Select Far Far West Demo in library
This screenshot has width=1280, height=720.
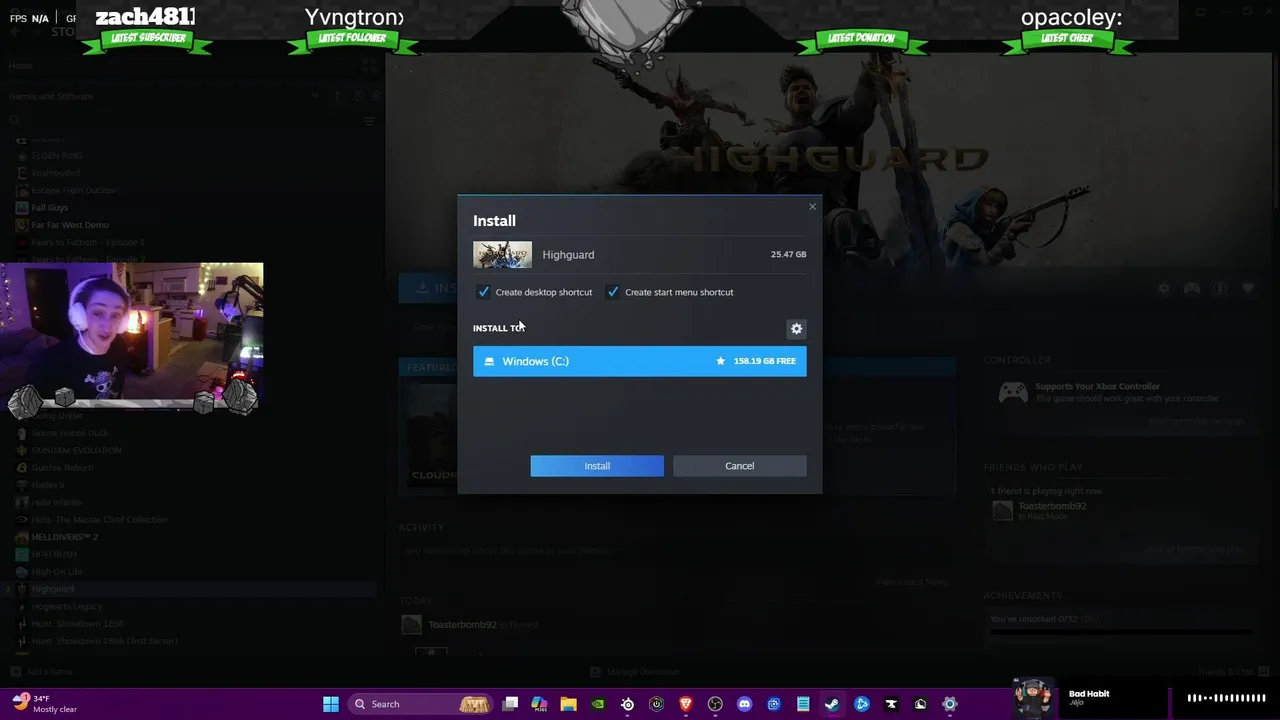[70, 225]
